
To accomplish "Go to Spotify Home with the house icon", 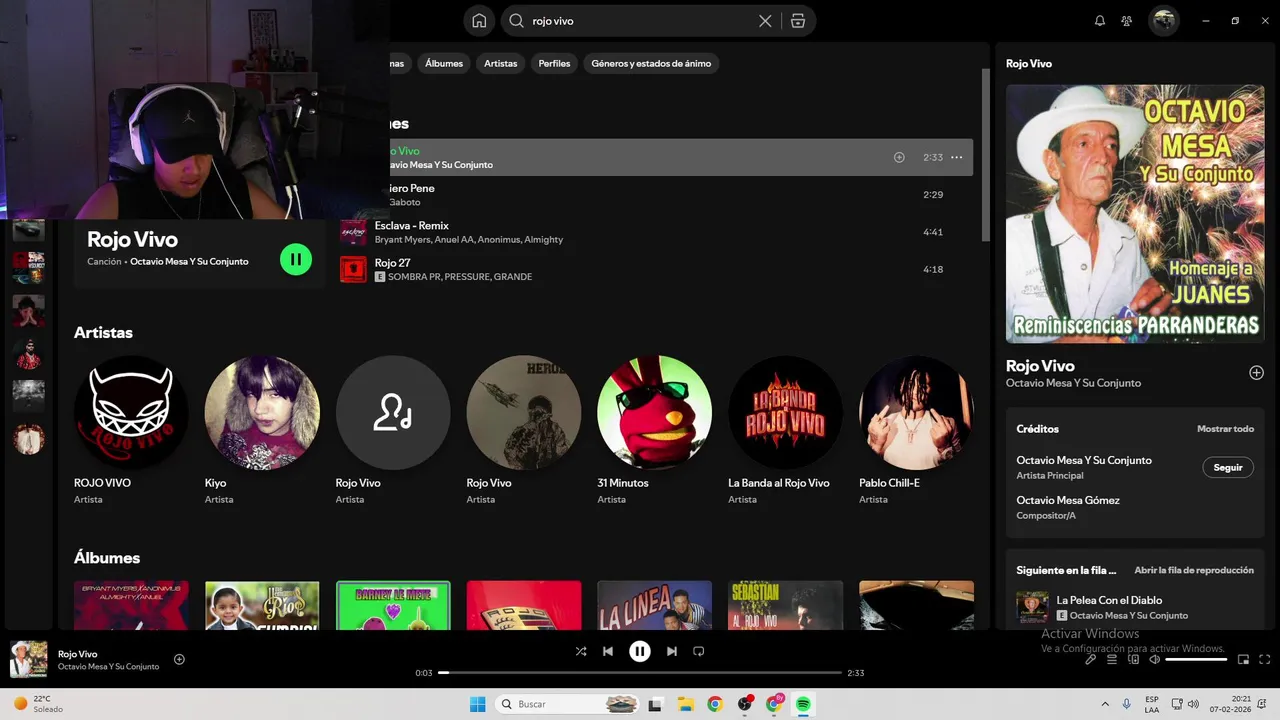I will tap(479, 21).
